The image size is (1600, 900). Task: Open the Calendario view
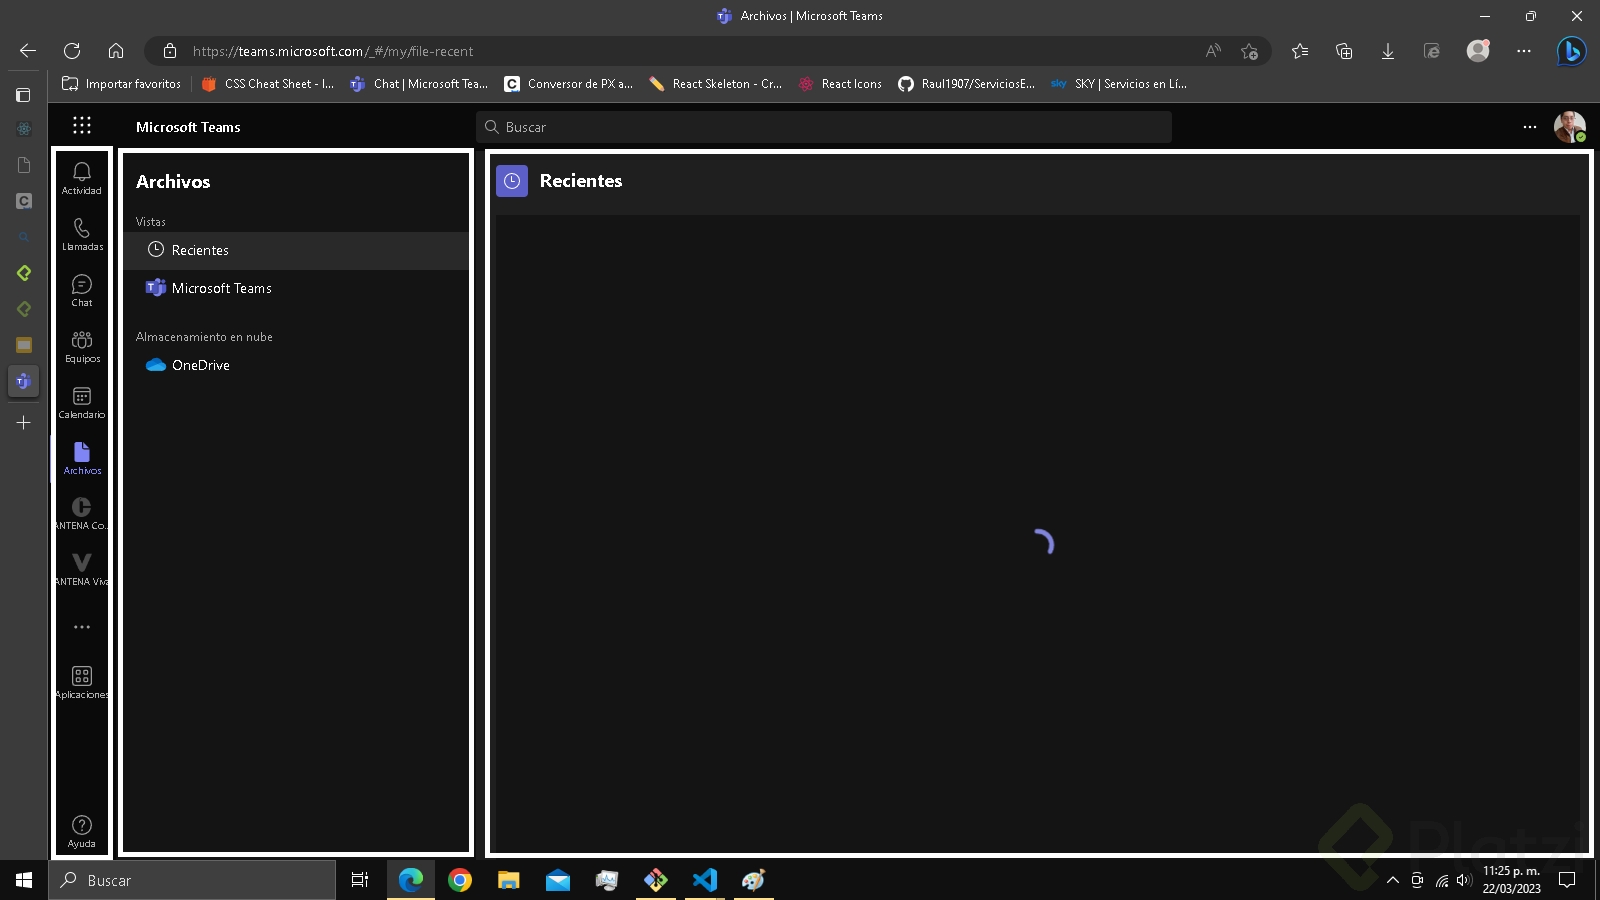(81, 402)
